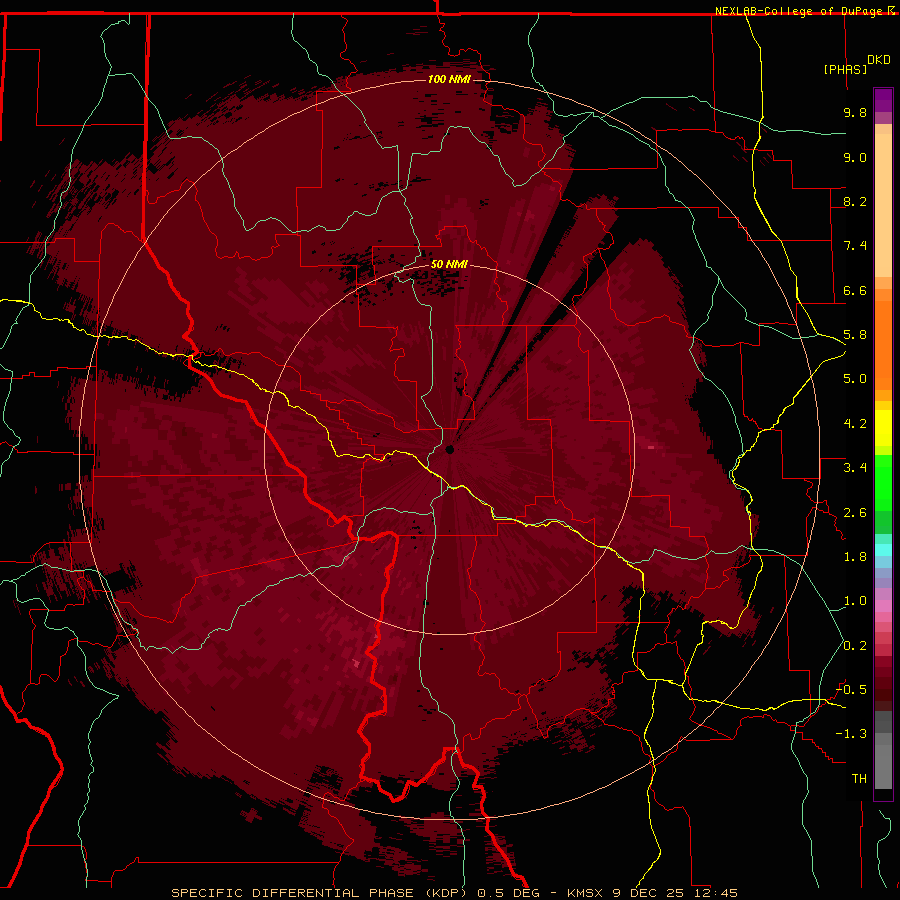Image resolution: width=900 pixels, height=900 pixels.
Task: Click the "3.4" color scale value
Action: click(x=855, y=468)
